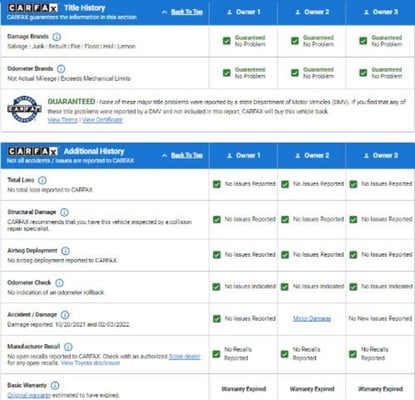Screen dimensions: 415x400
Task: Click Total Loss Owner 1 checkmark
Action: [217, 184]
